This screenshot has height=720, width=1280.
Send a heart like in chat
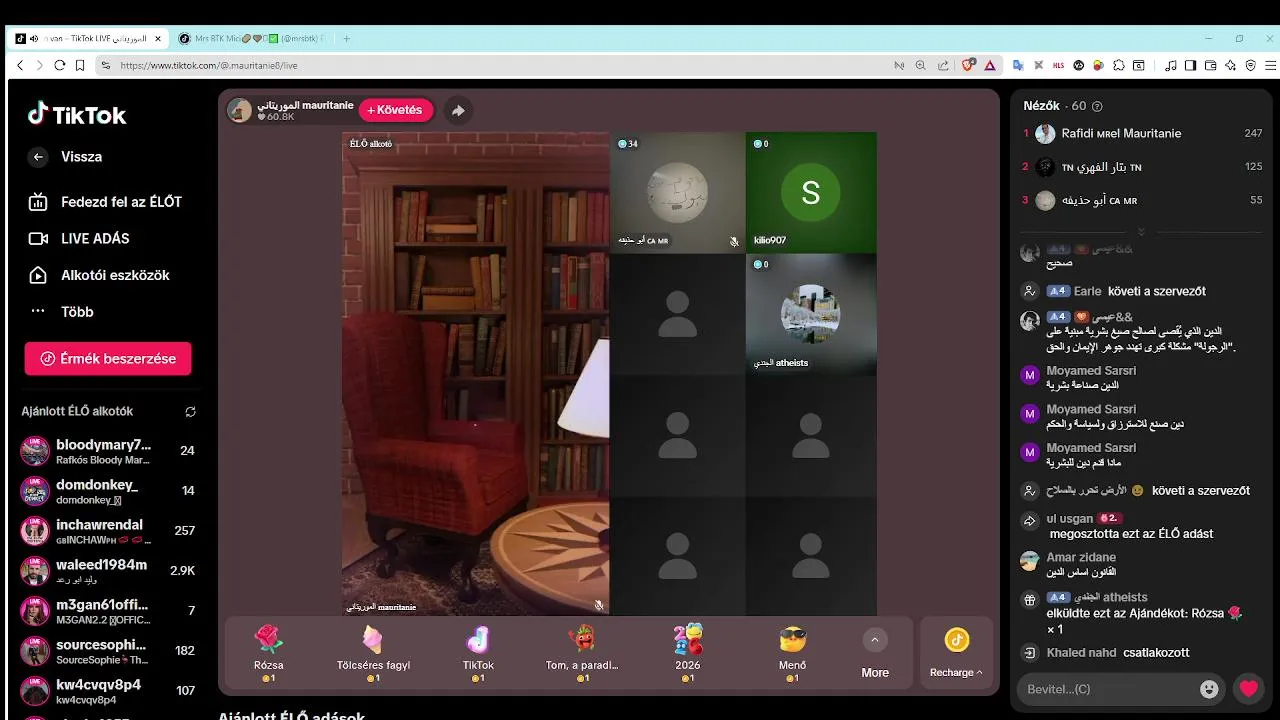pyautogui.click(x=1248, y=689)
